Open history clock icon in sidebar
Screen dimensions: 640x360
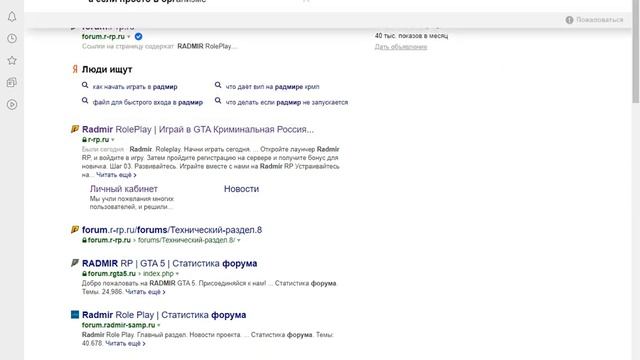point(12,38)
